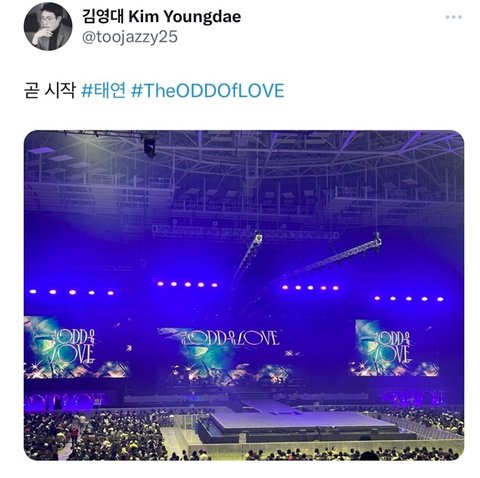
Task: Click the rightmost row of pink stage lights
Action: [409, 299]
